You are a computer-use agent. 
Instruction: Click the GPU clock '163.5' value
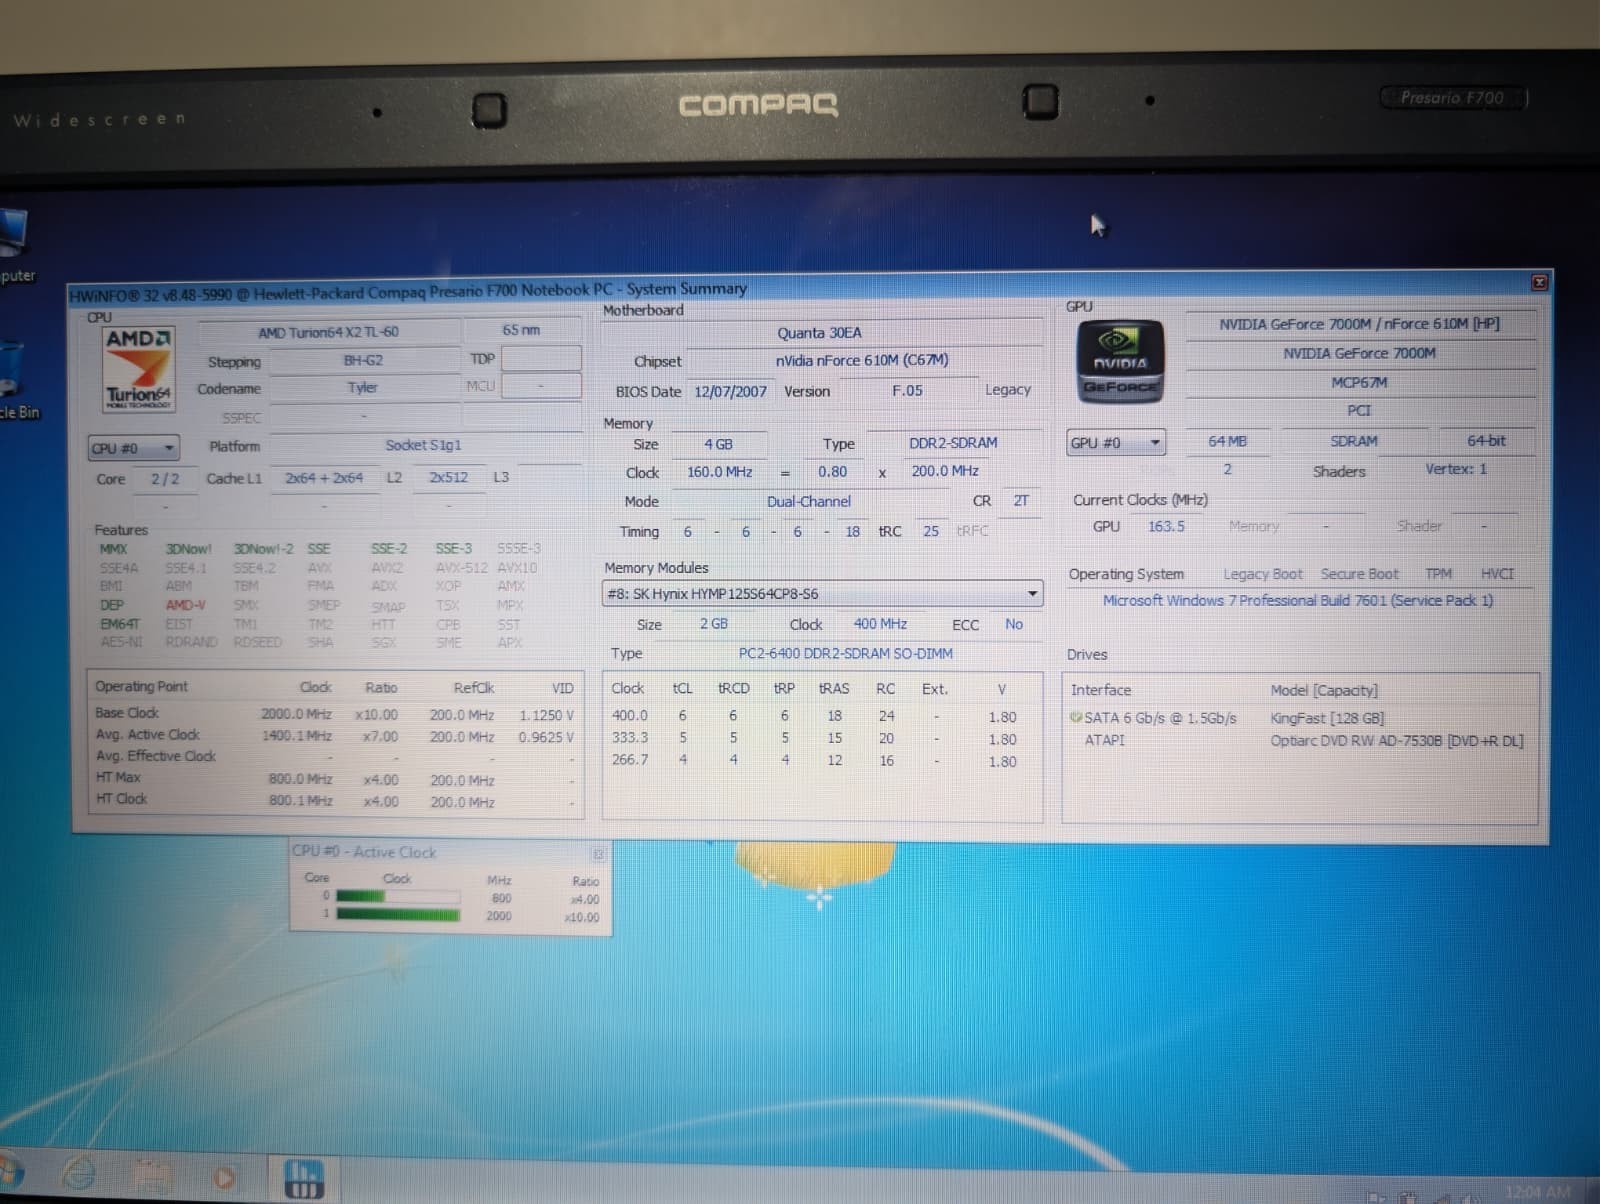tap(1166, 526)
